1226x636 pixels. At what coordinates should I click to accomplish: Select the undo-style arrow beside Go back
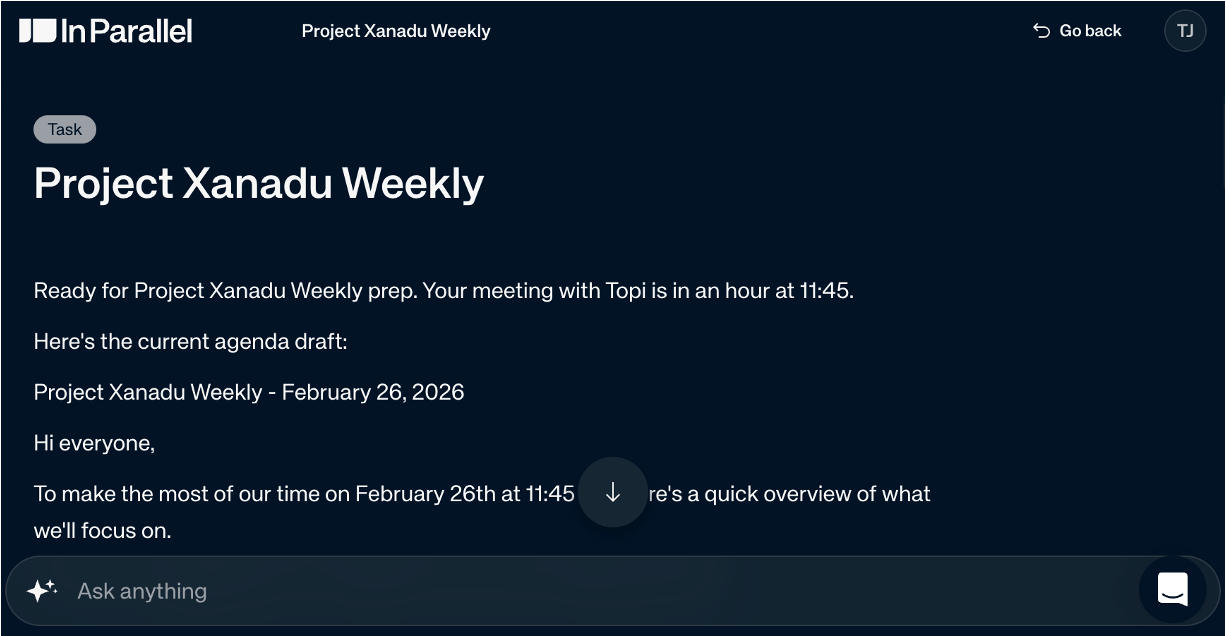click(1040, 30)
